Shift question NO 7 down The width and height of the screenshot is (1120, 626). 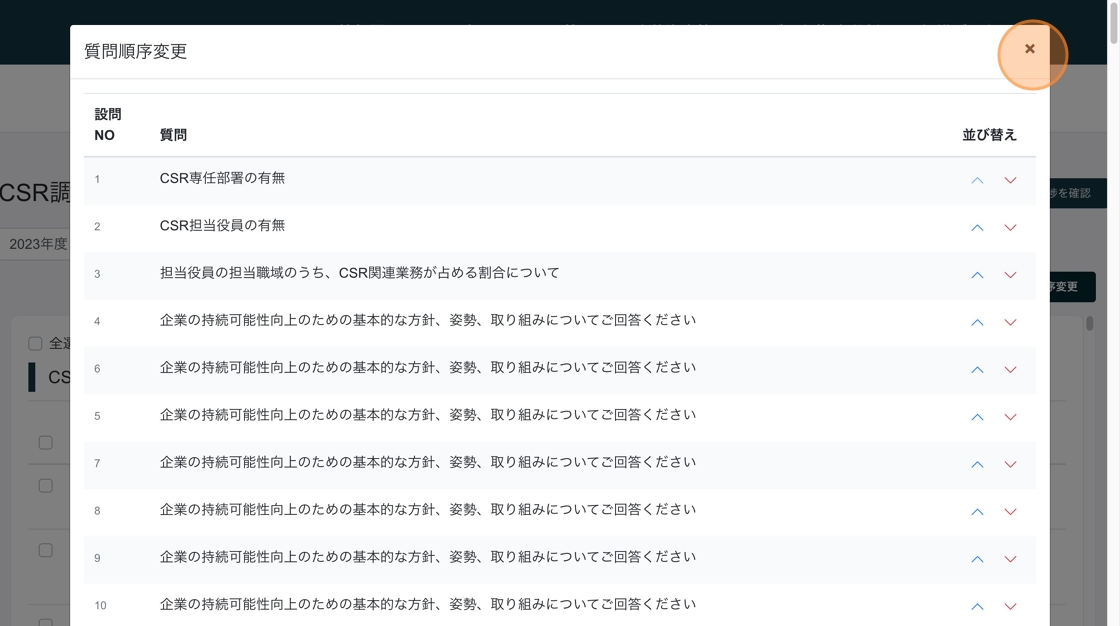[x=1010, y=464]
